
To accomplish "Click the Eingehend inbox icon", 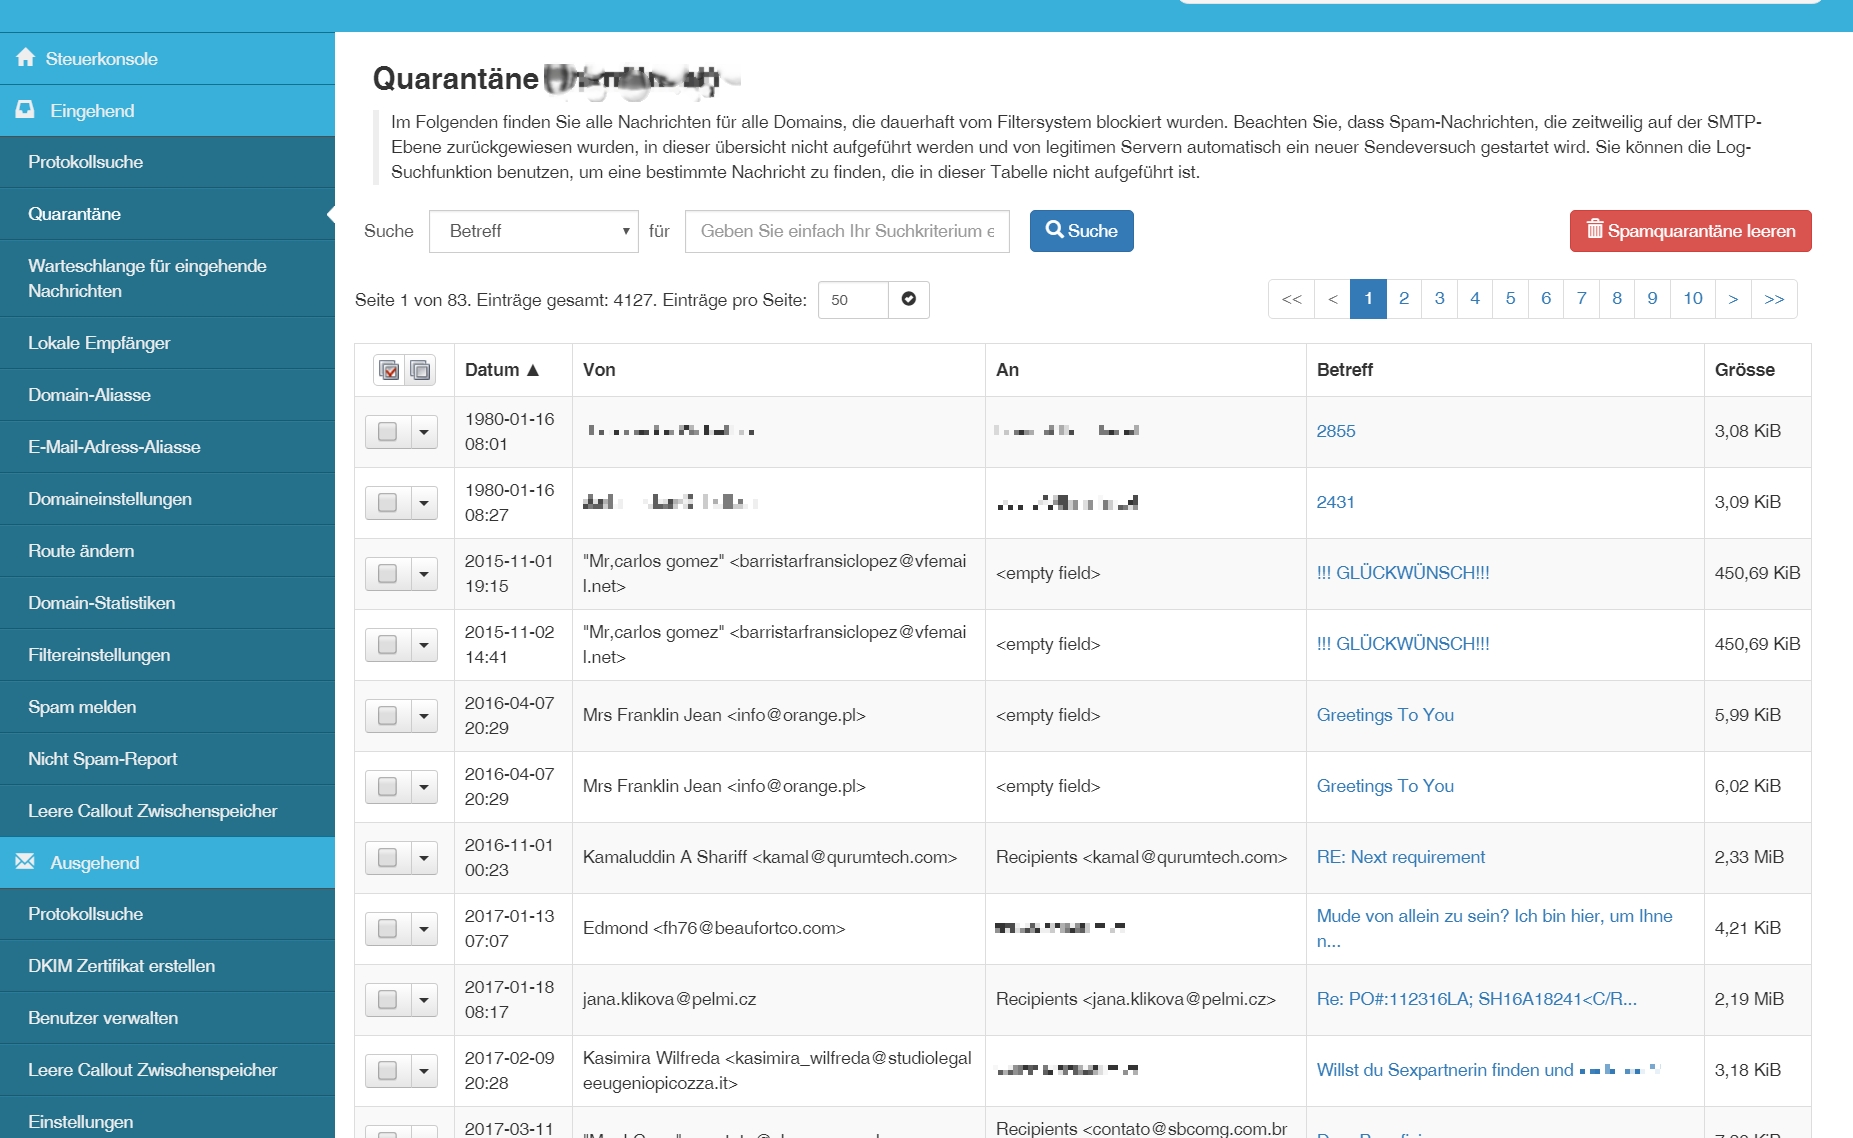I will (26, 110).
